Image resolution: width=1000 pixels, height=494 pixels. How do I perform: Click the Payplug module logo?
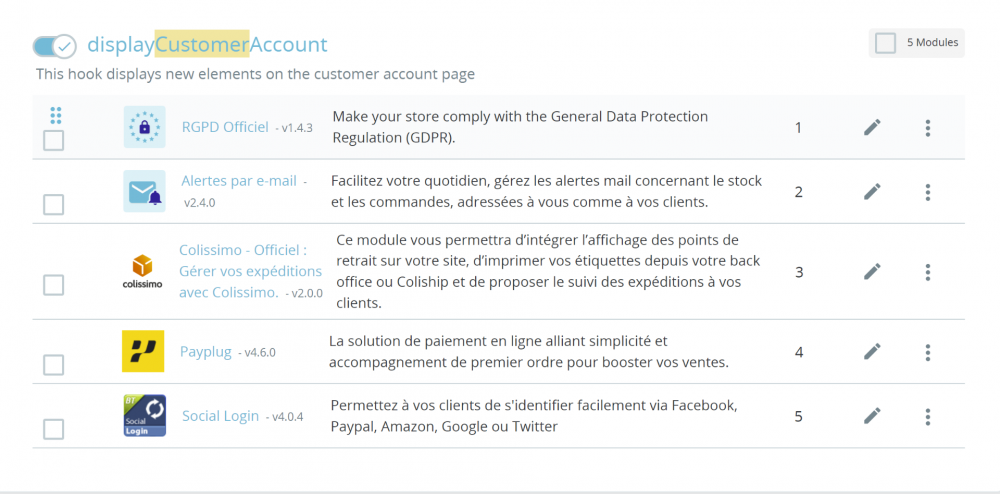tap(143, 351)
